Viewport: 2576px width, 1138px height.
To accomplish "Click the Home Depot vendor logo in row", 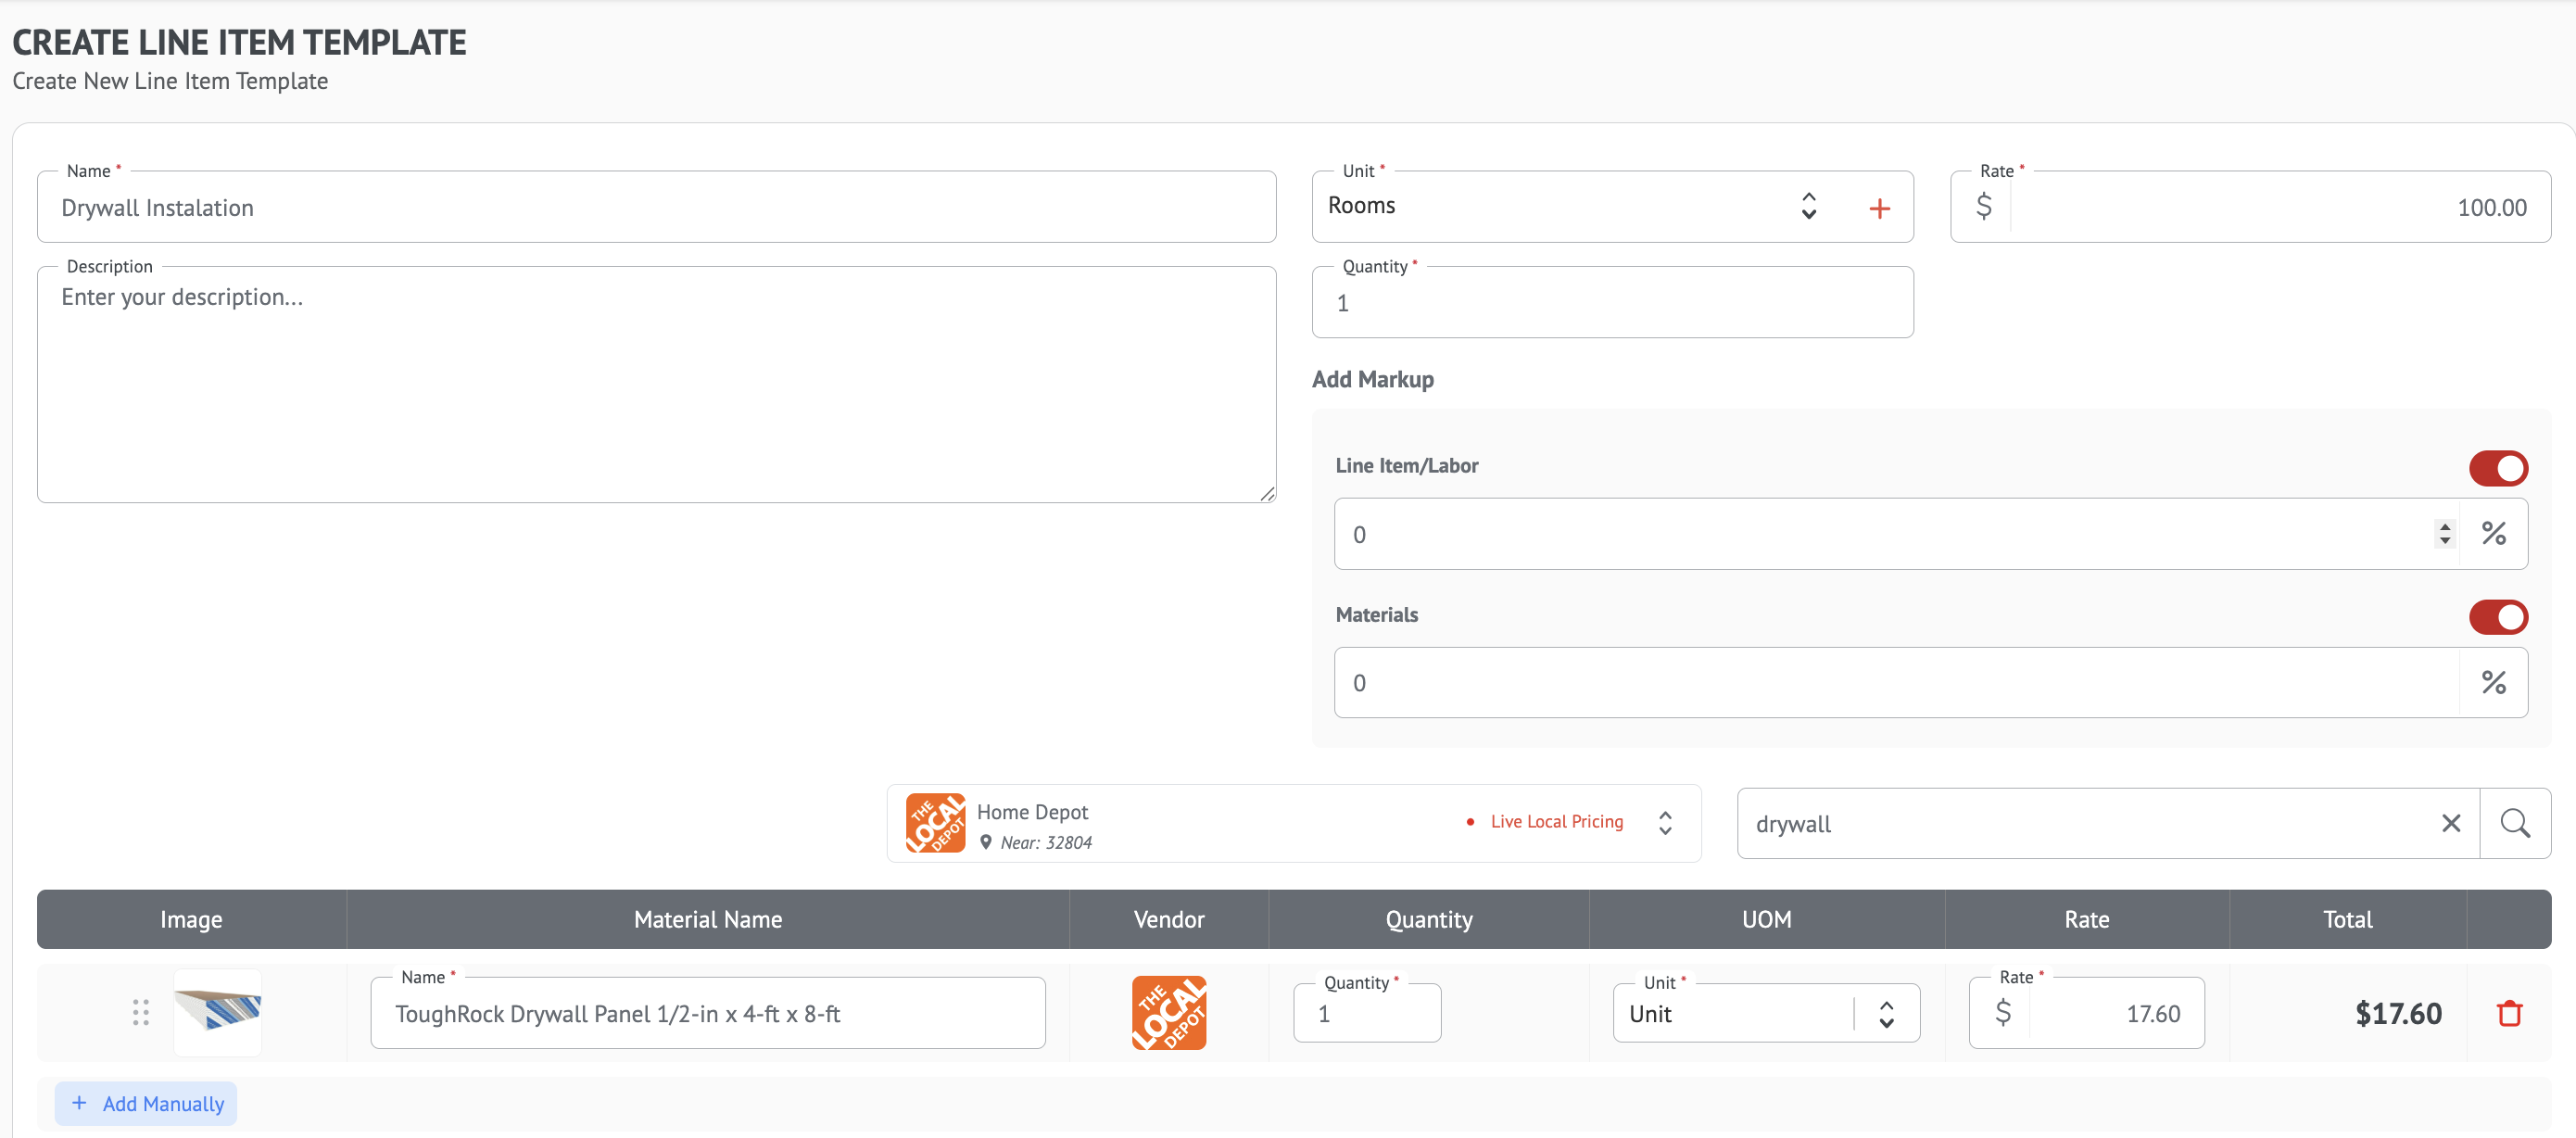I will [x=1168, y=1013].
